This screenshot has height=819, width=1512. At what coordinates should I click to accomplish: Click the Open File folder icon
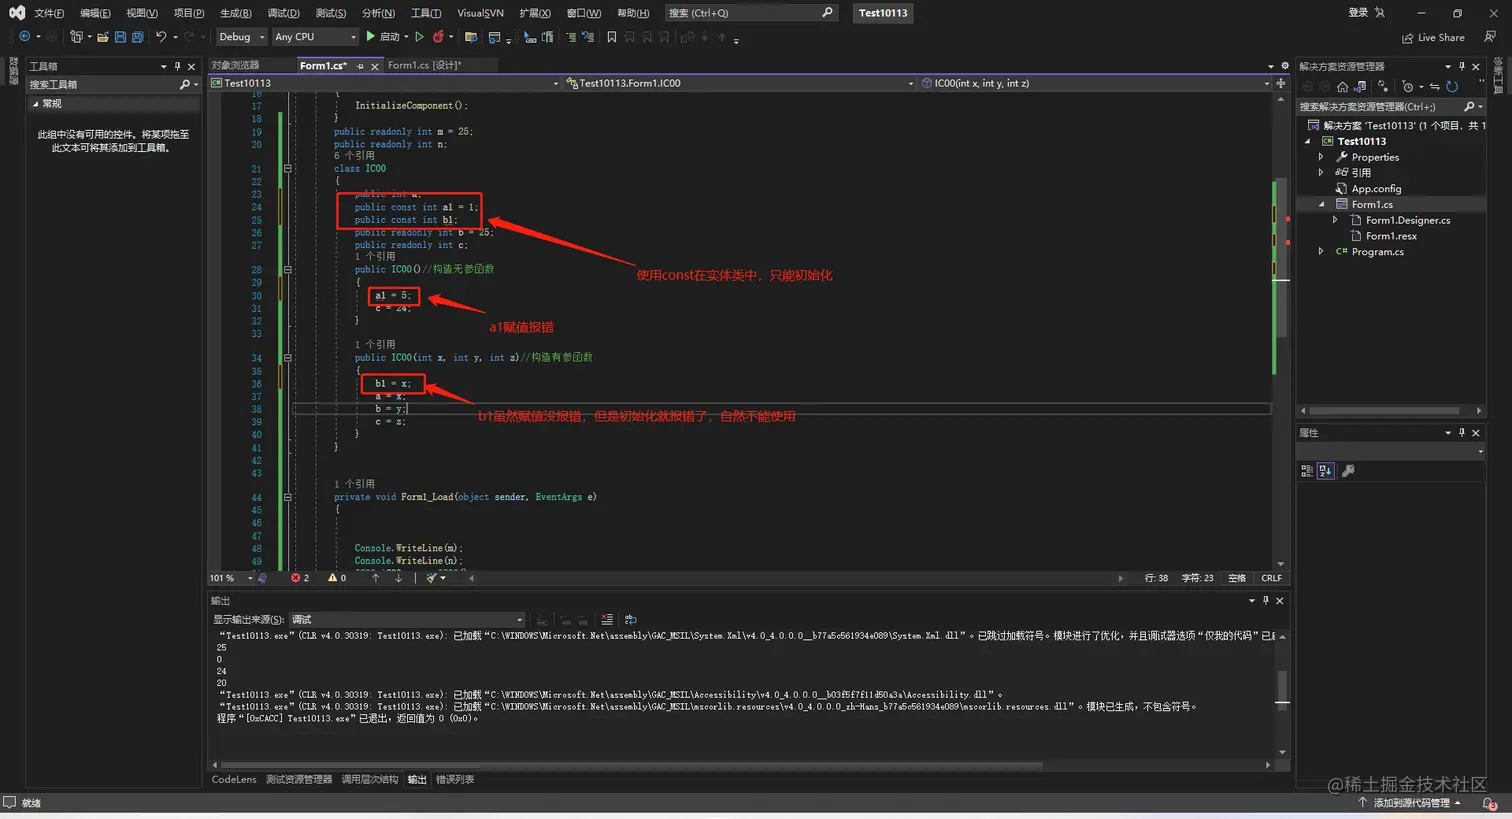tap(102, 37)
